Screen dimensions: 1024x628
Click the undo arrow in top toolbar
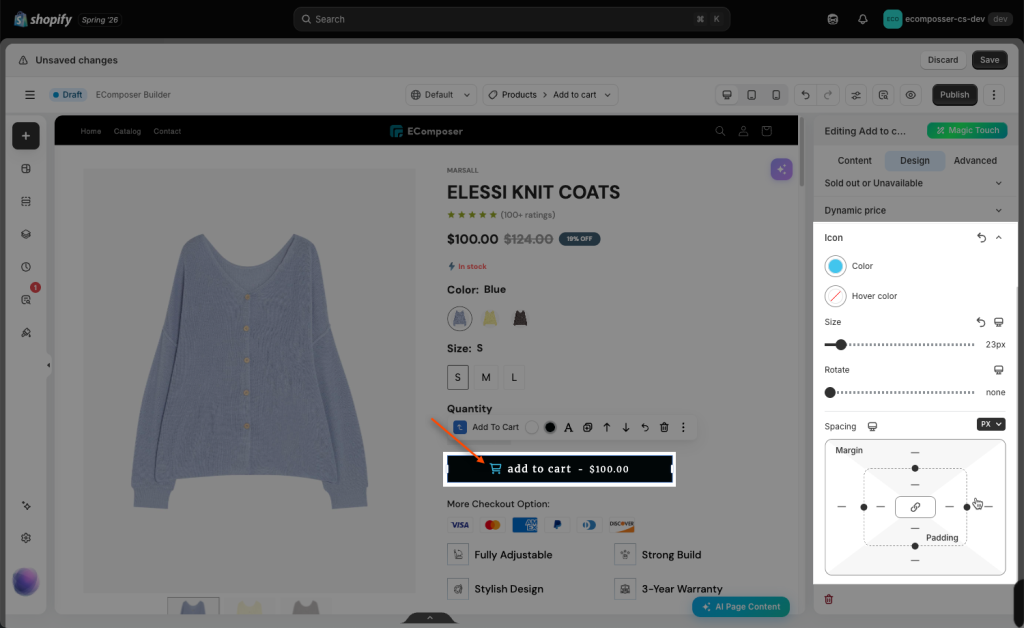pyautogui.click(x=805, y=95)
